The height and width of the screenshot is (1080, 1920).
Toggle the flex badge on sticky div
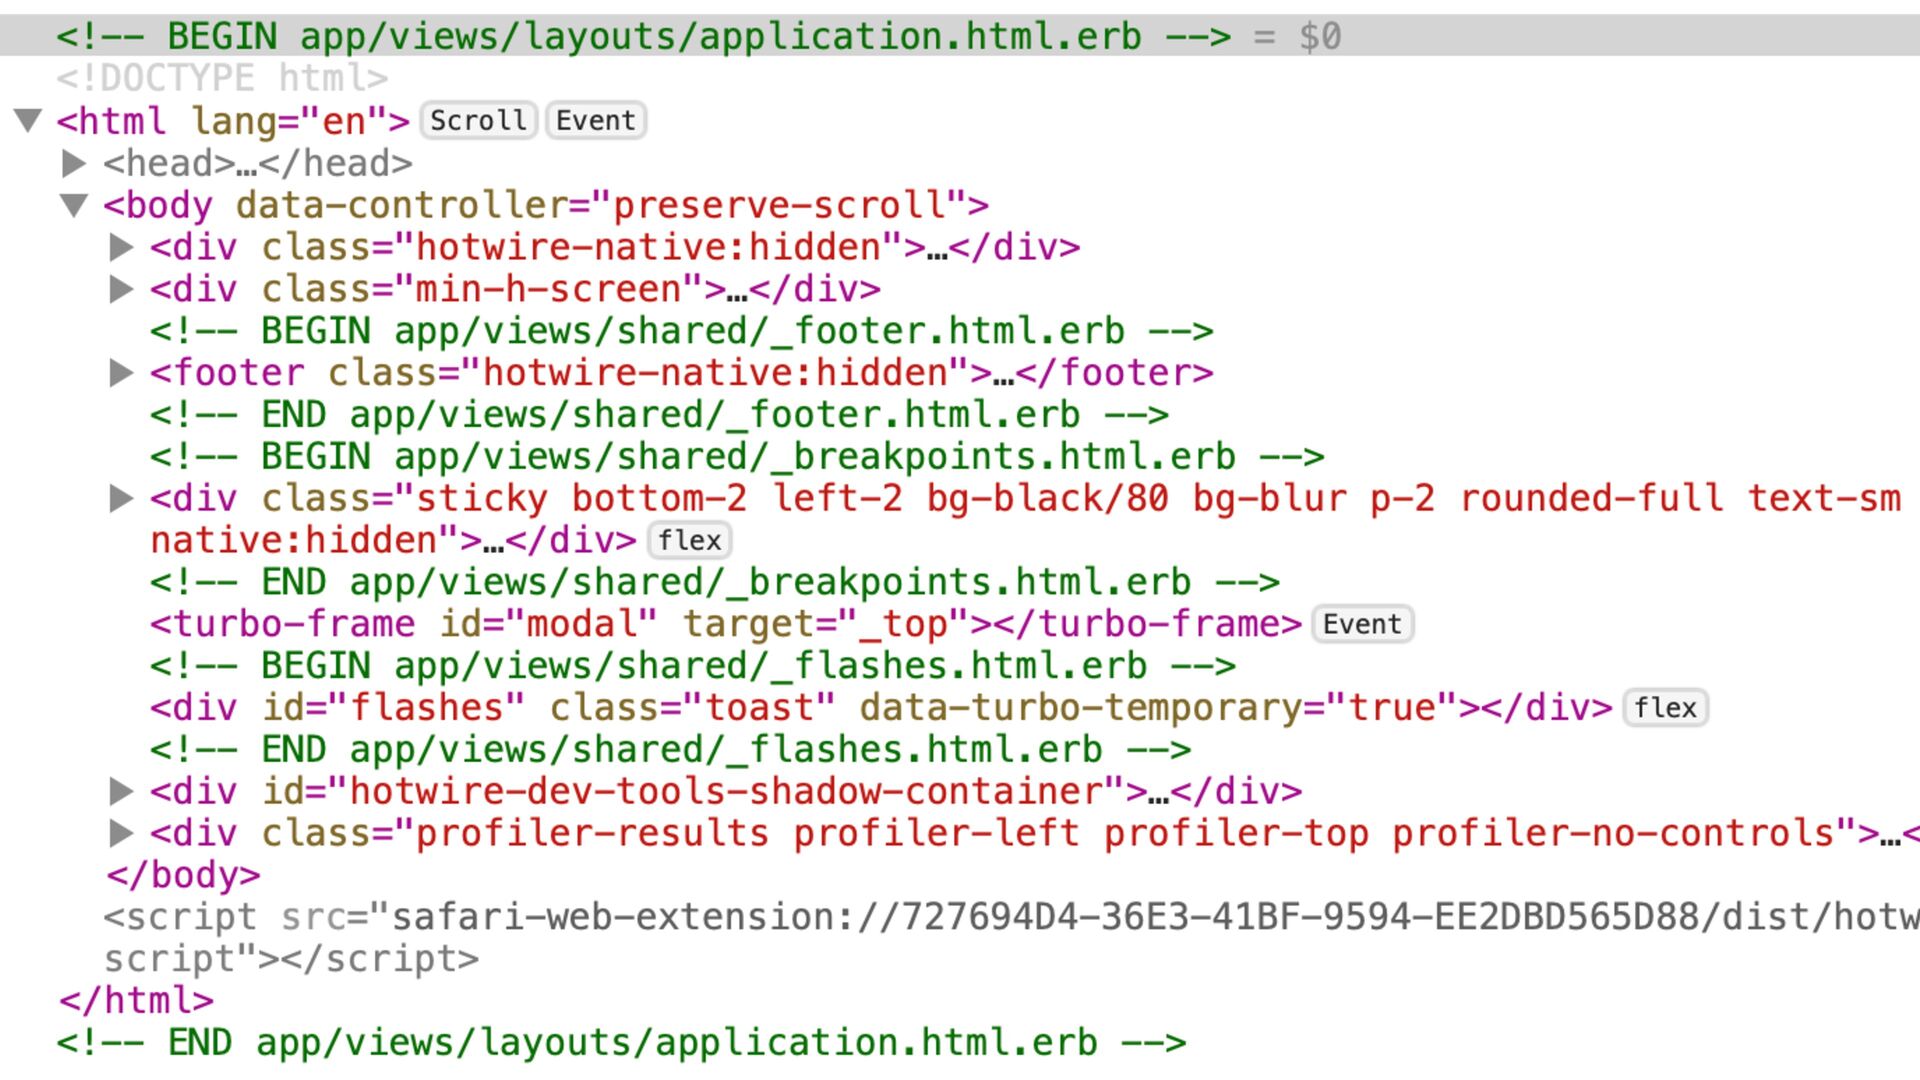[x=689, y=541]
